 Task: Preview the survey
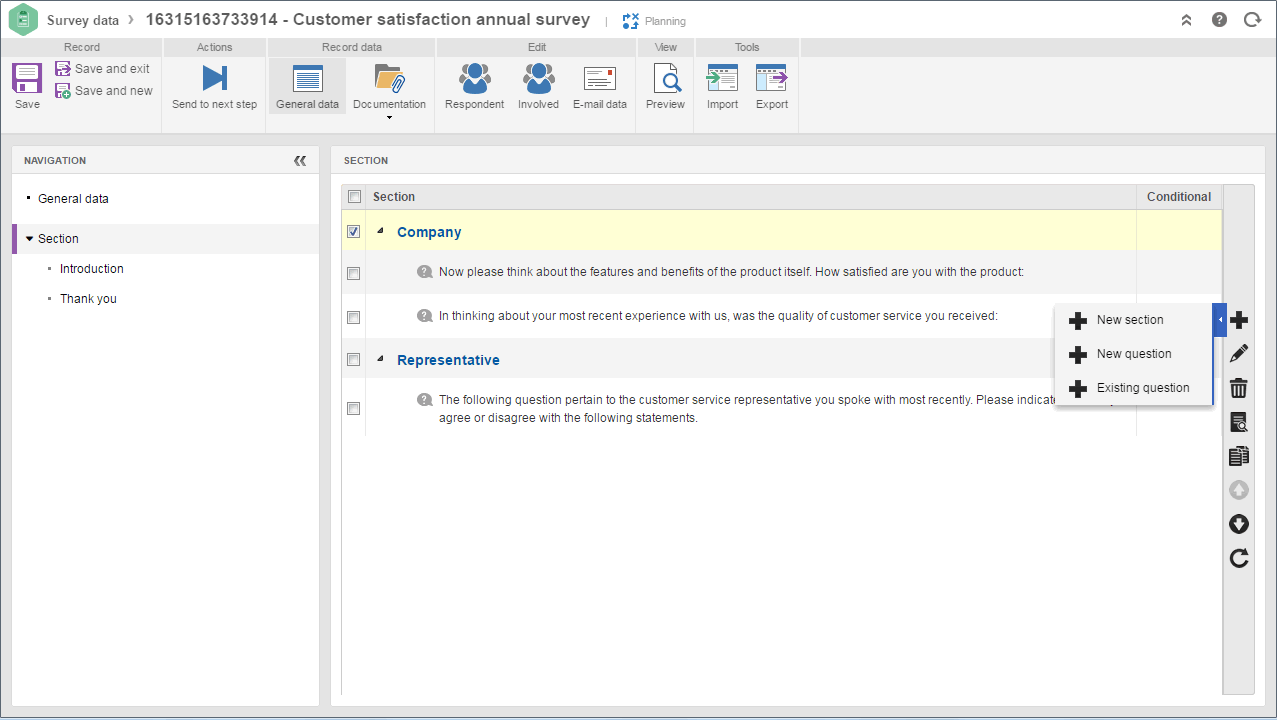[x=665, y=86]
